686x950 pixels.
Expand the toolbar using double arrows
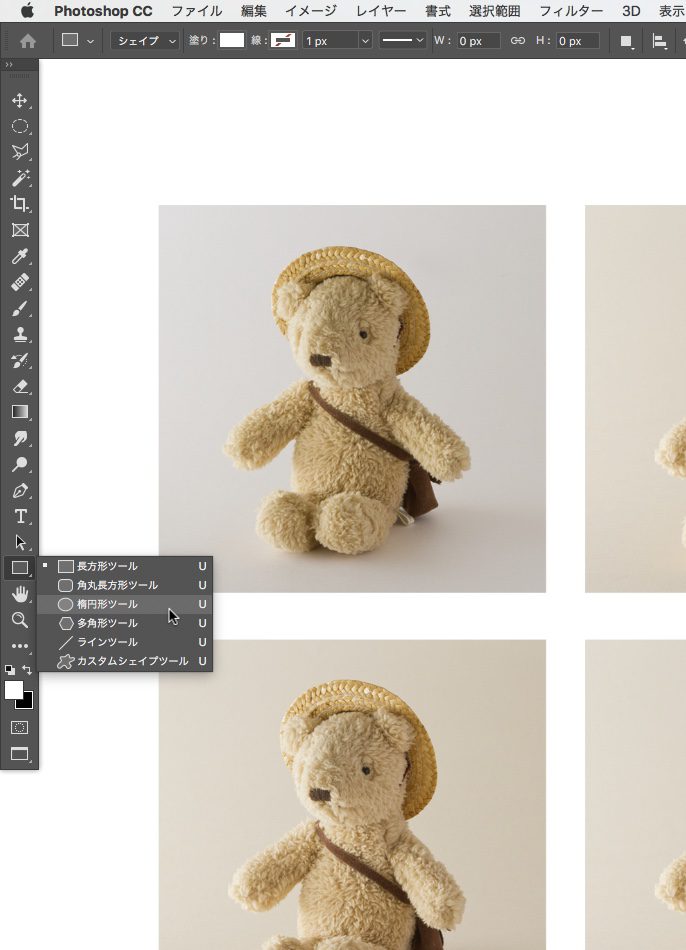coord(8,64)
